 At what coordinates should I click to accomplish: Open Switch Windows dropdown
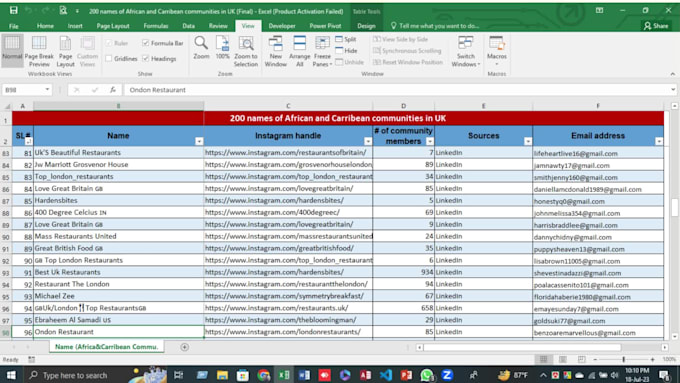pyautogui.click(x=466, y=51)
